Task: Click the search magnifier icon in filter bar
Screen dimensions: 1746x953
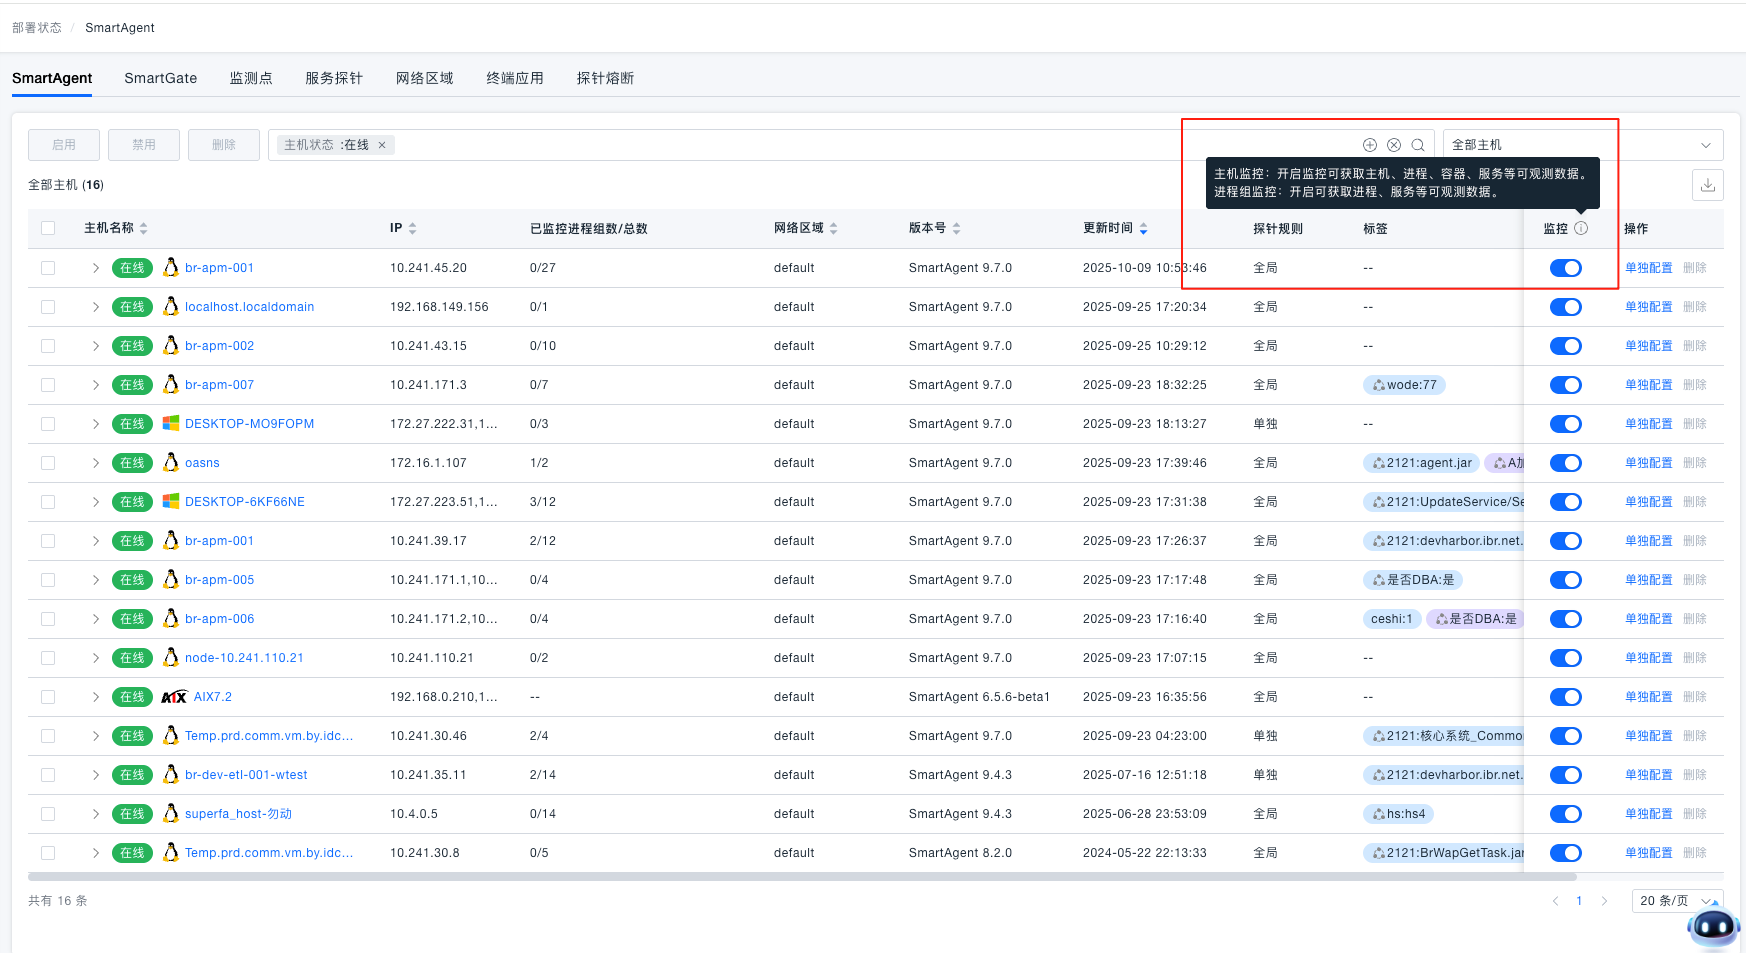Action: (x=1417, y=145)
